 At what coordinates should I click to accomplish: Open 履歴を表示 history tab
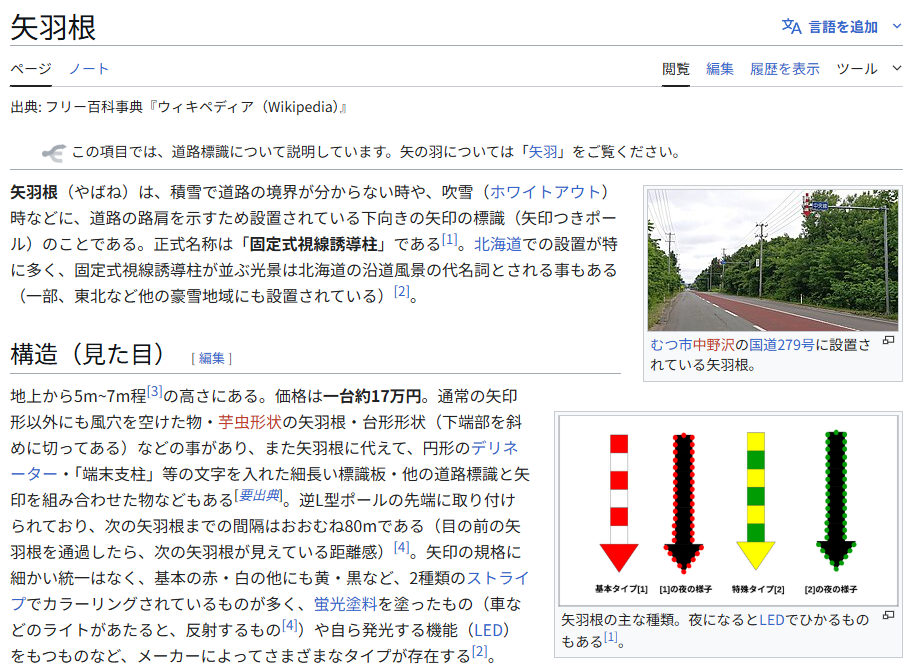point(785,69)
